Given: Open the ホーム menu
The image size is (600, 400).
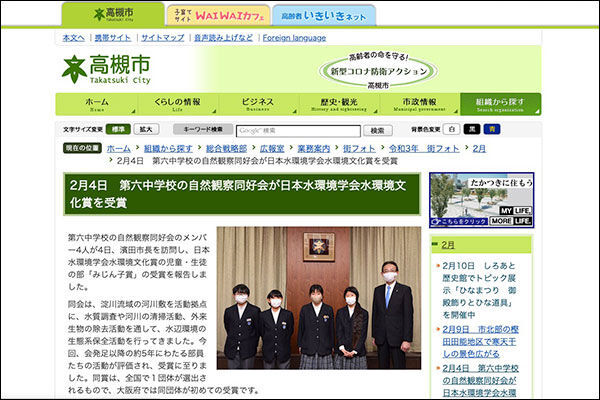Looking at the screenshot, I should pos(96,104).
